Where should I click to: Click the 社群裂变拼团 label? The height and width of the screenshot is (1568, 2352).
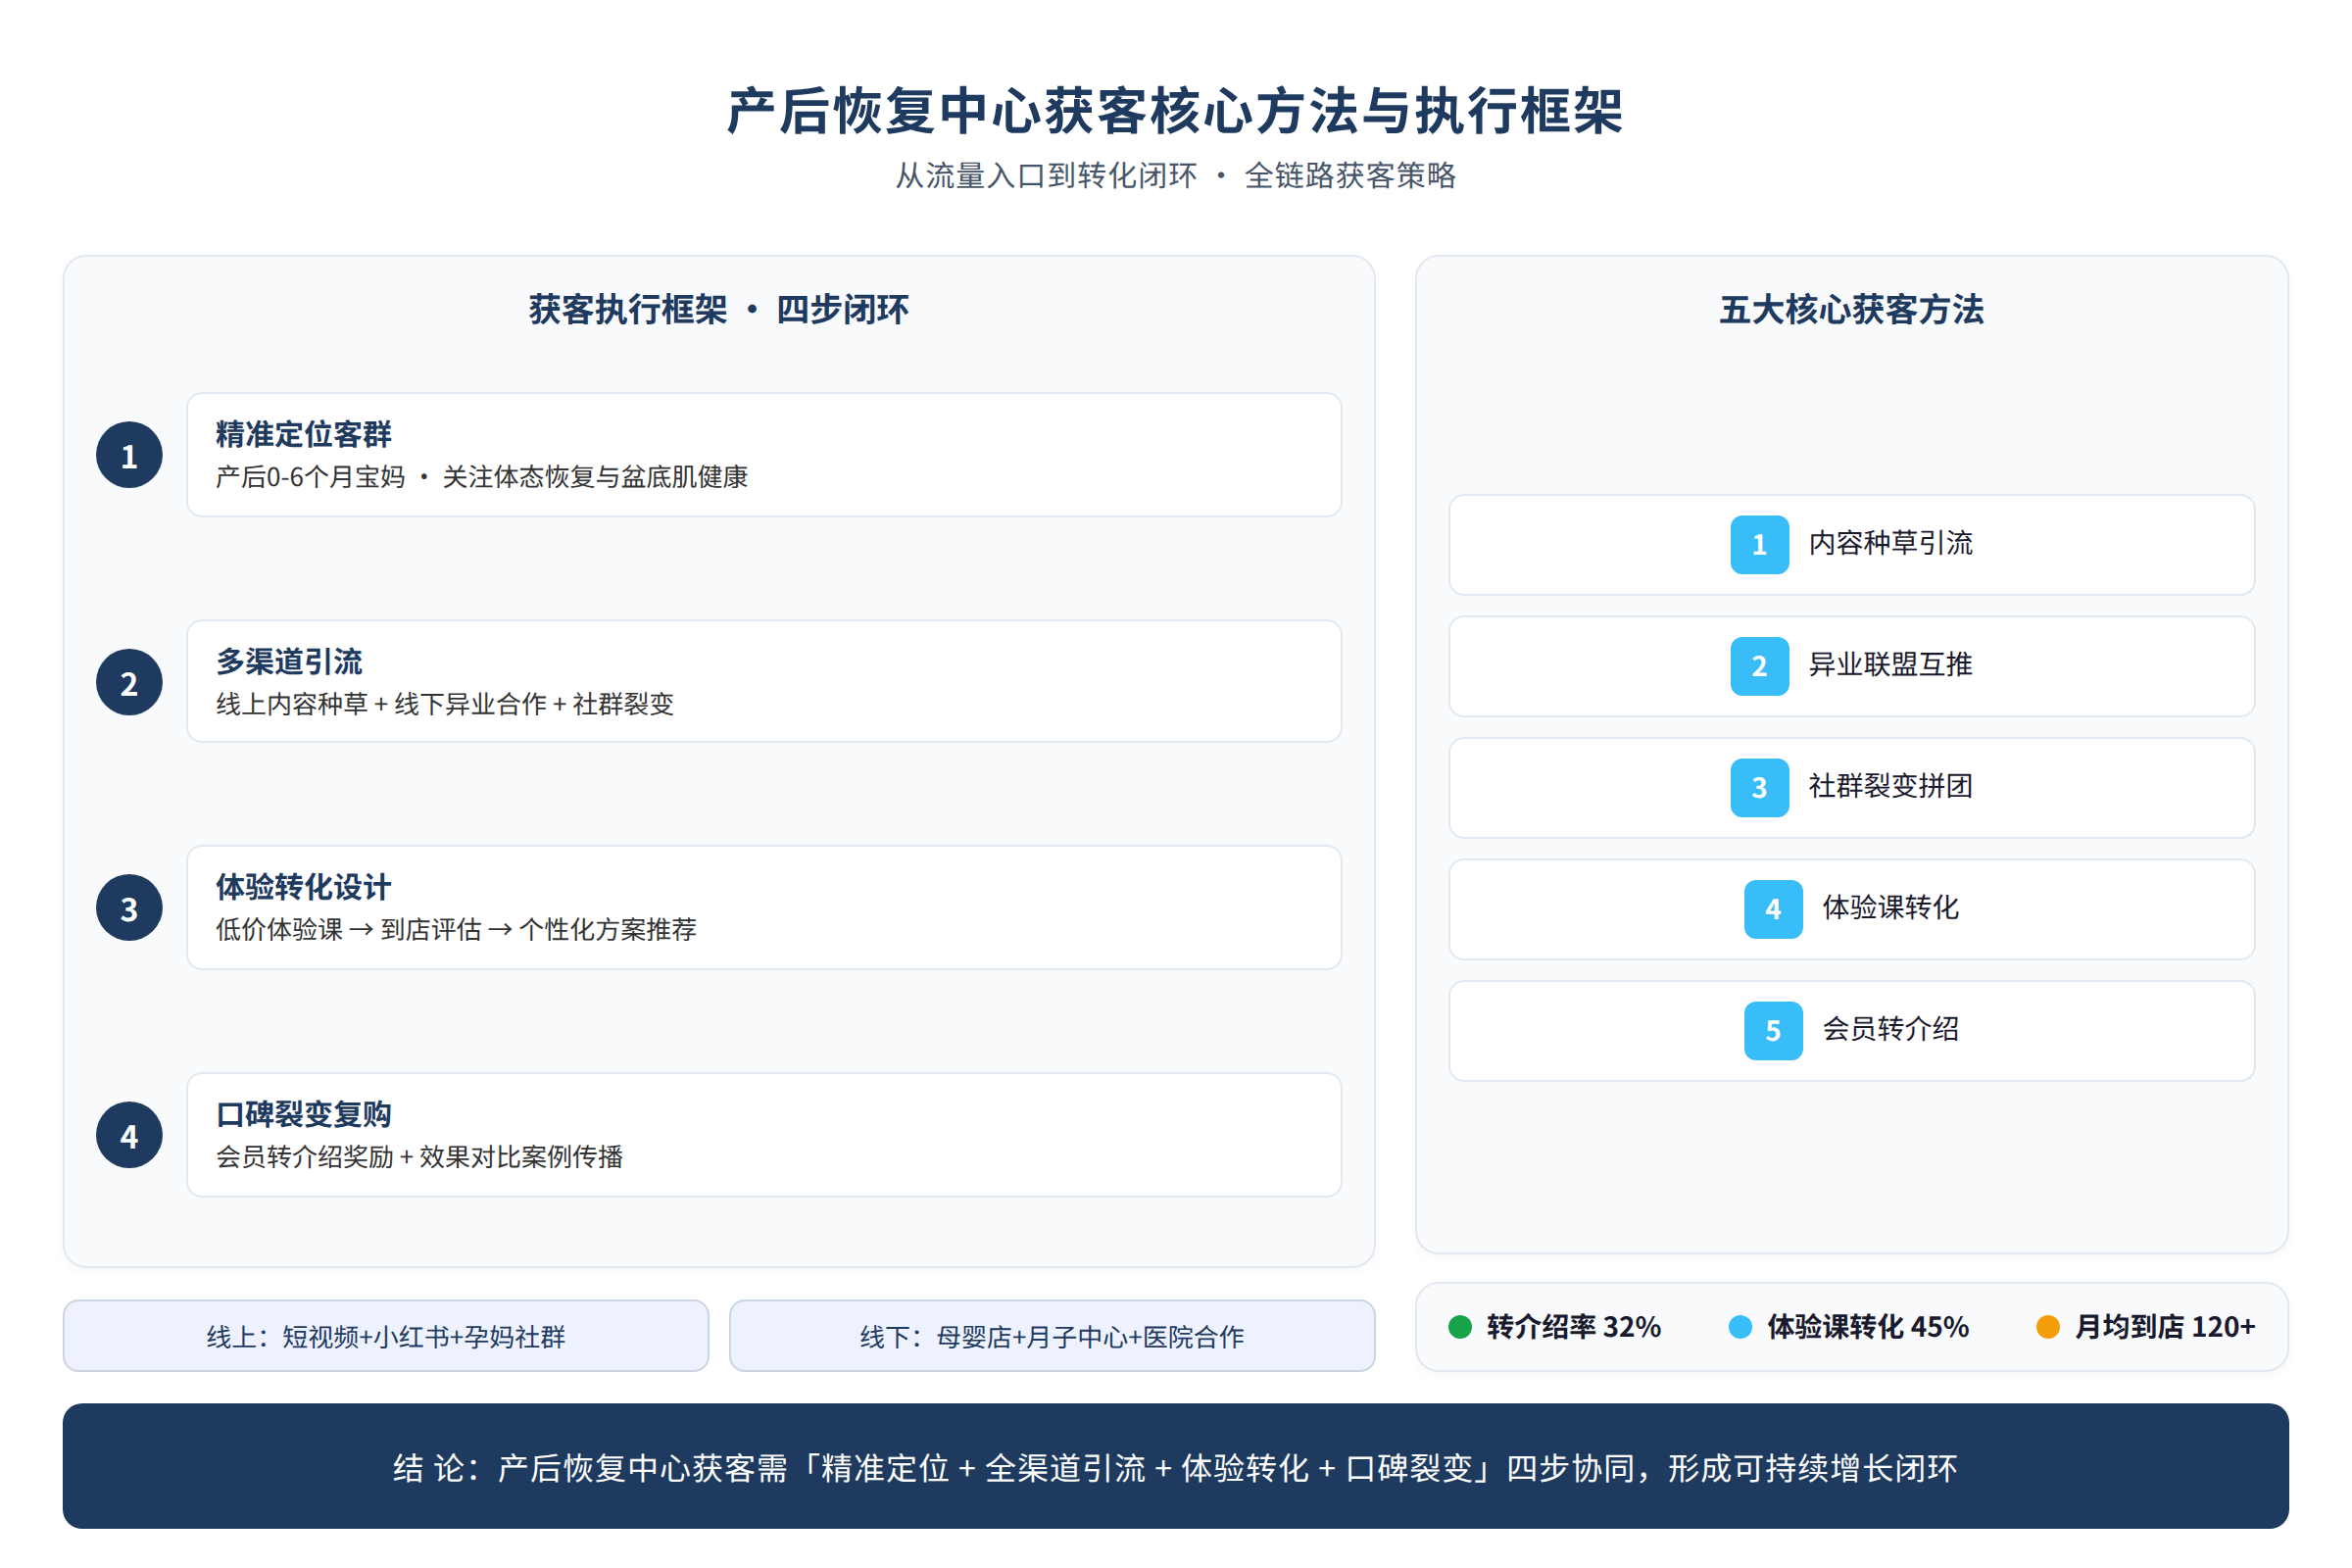click(x=1890, y=786)
